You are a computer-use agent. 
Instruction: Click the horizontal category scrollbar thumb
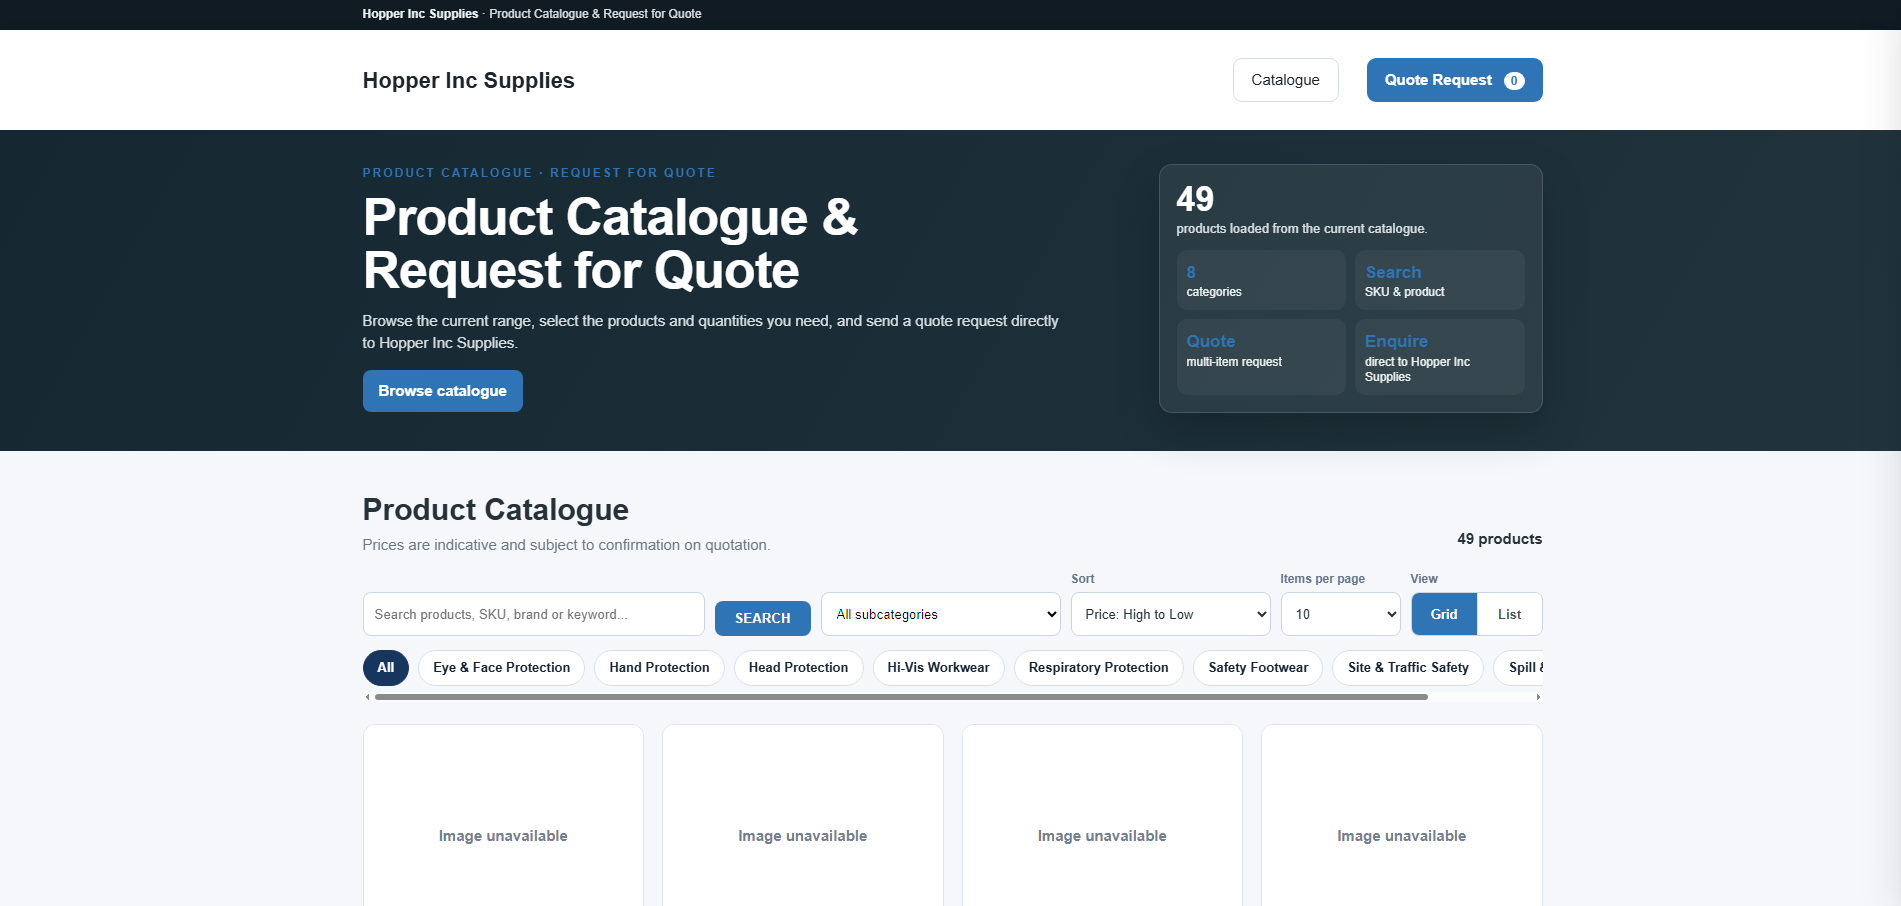(901, 697)
